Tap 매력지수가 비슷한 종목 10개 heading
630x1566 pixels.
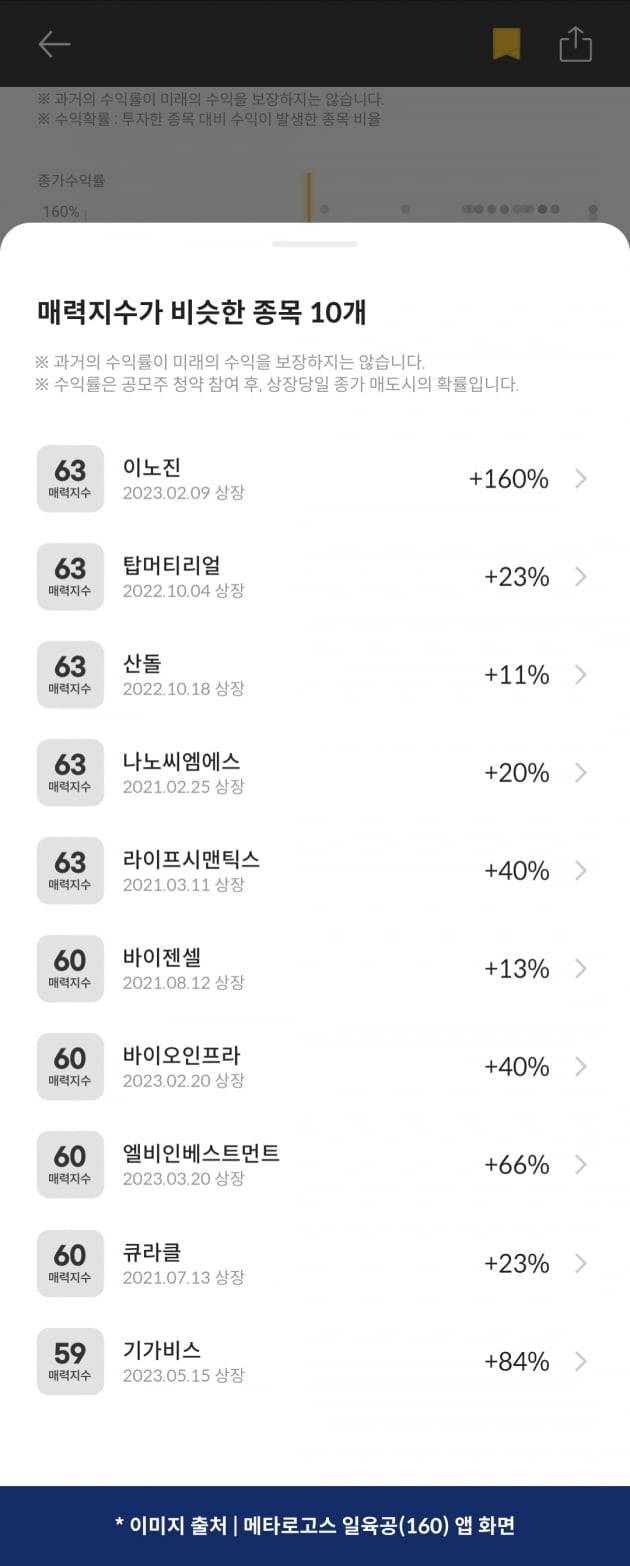[202, 312]
